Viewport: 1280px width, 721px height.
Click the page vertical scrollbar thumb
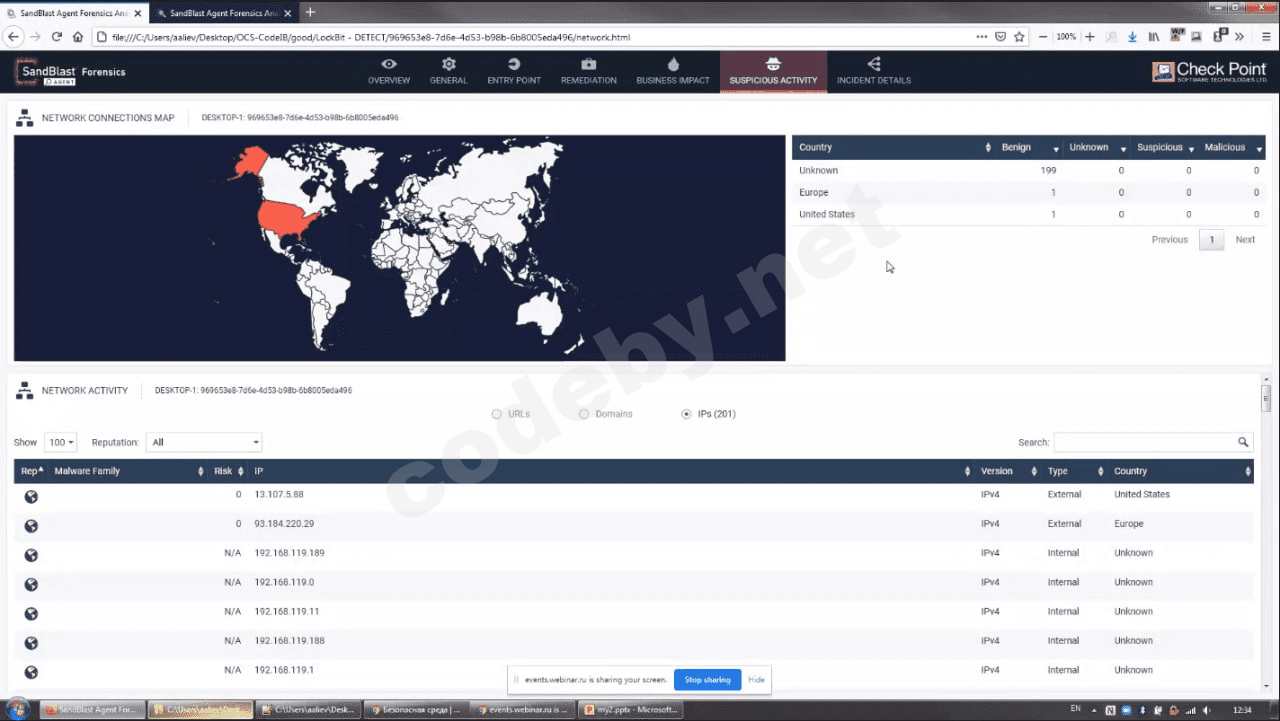point(1267,400)
